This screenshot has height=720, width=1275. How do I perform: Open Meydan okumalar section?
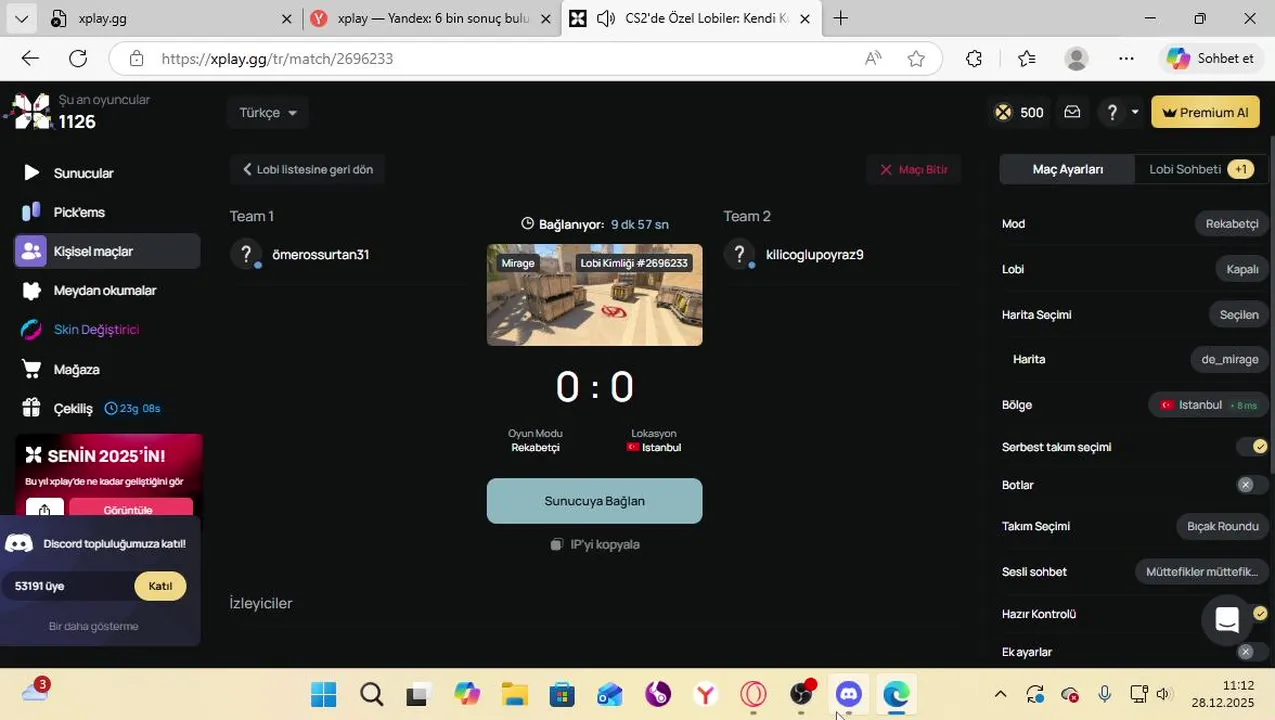point(107,290)
